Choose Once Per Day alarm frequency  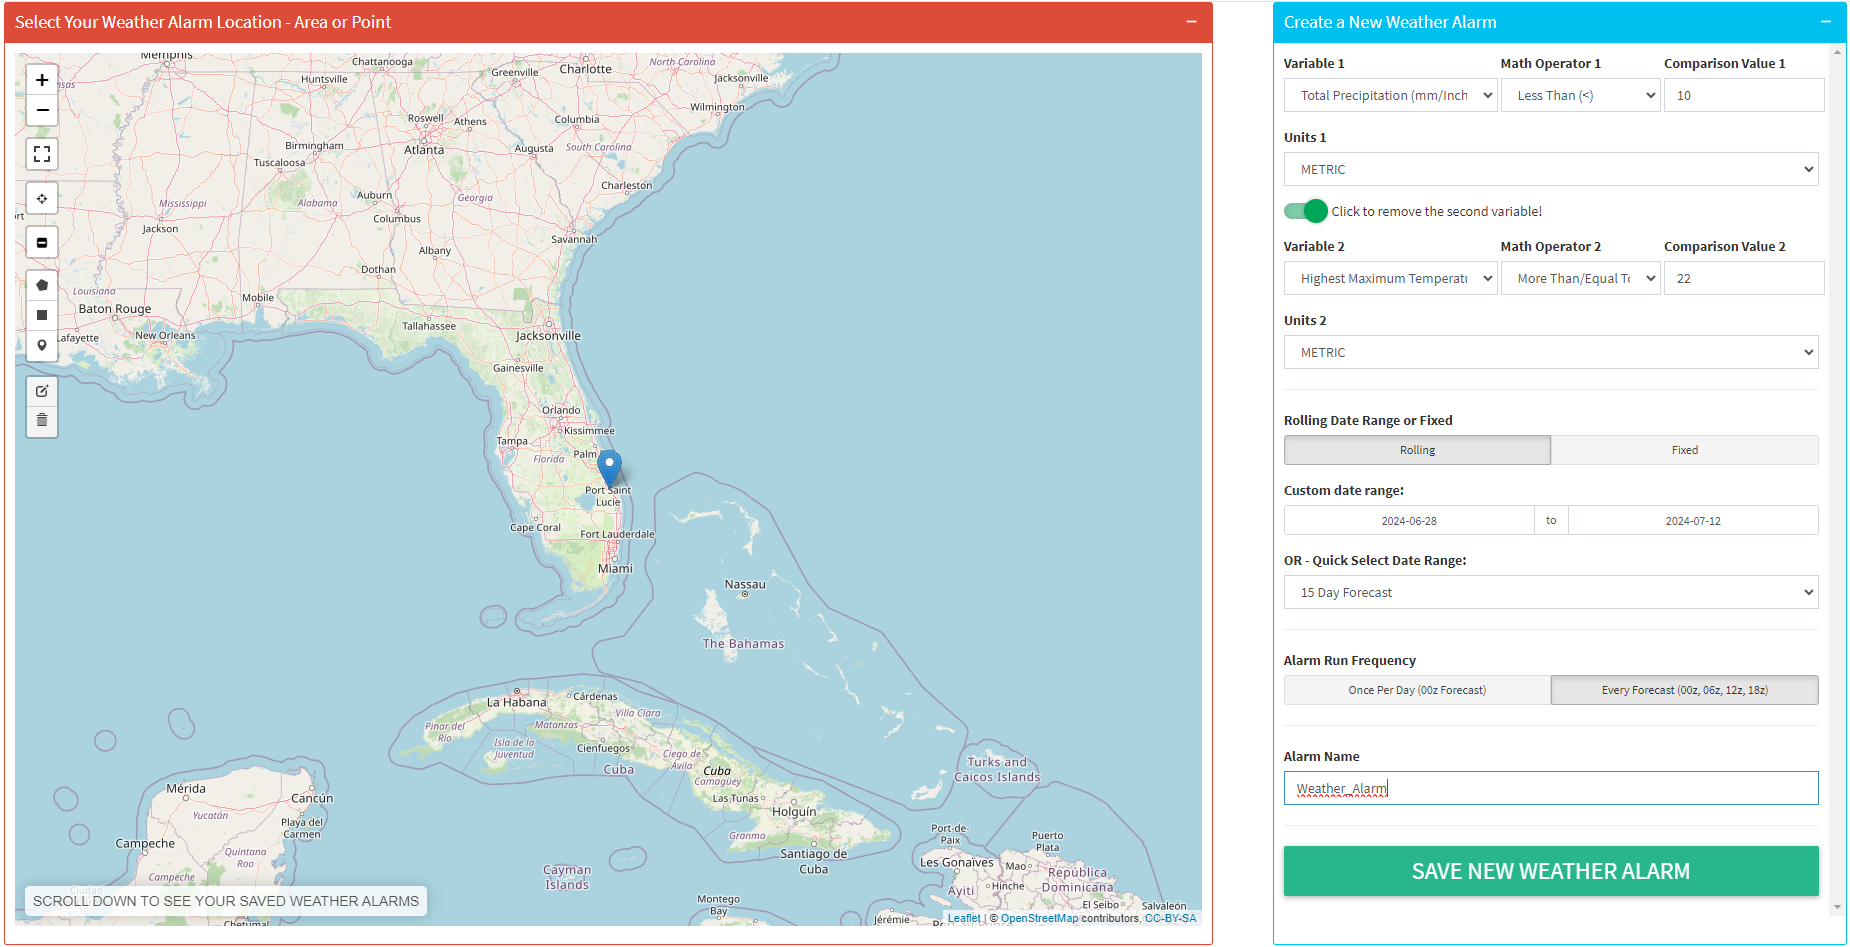(x=1417, y=690)
